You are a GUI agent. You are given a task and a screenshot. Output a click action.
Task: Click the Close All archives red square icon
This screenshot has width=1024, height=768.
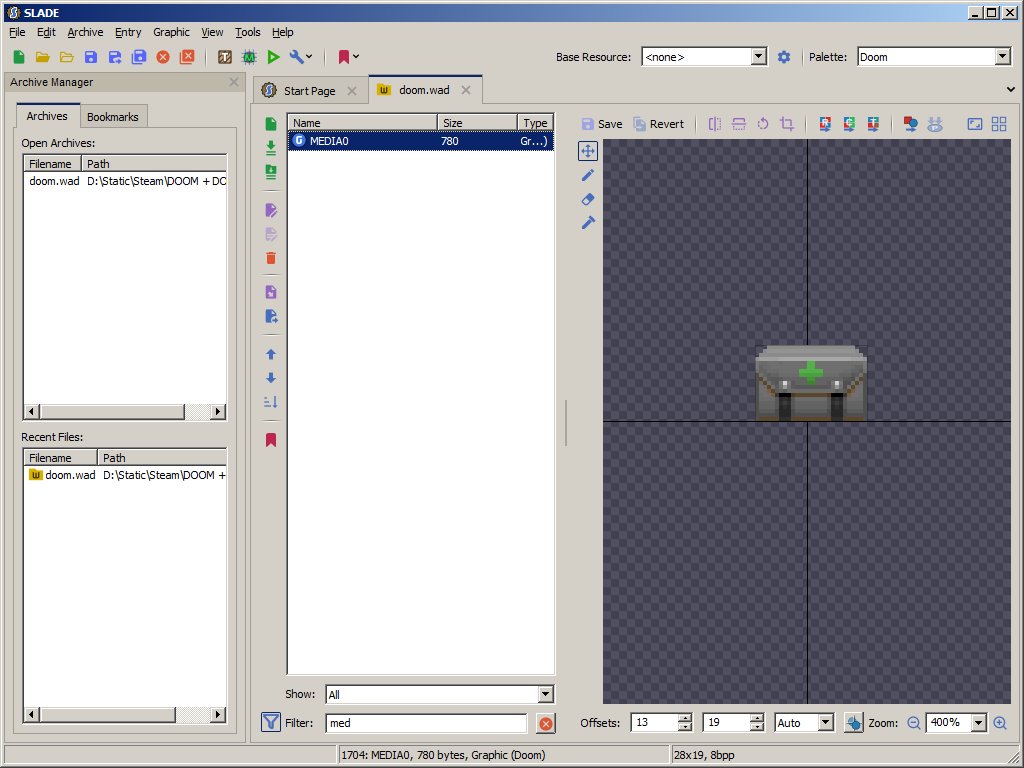(187, 57)
